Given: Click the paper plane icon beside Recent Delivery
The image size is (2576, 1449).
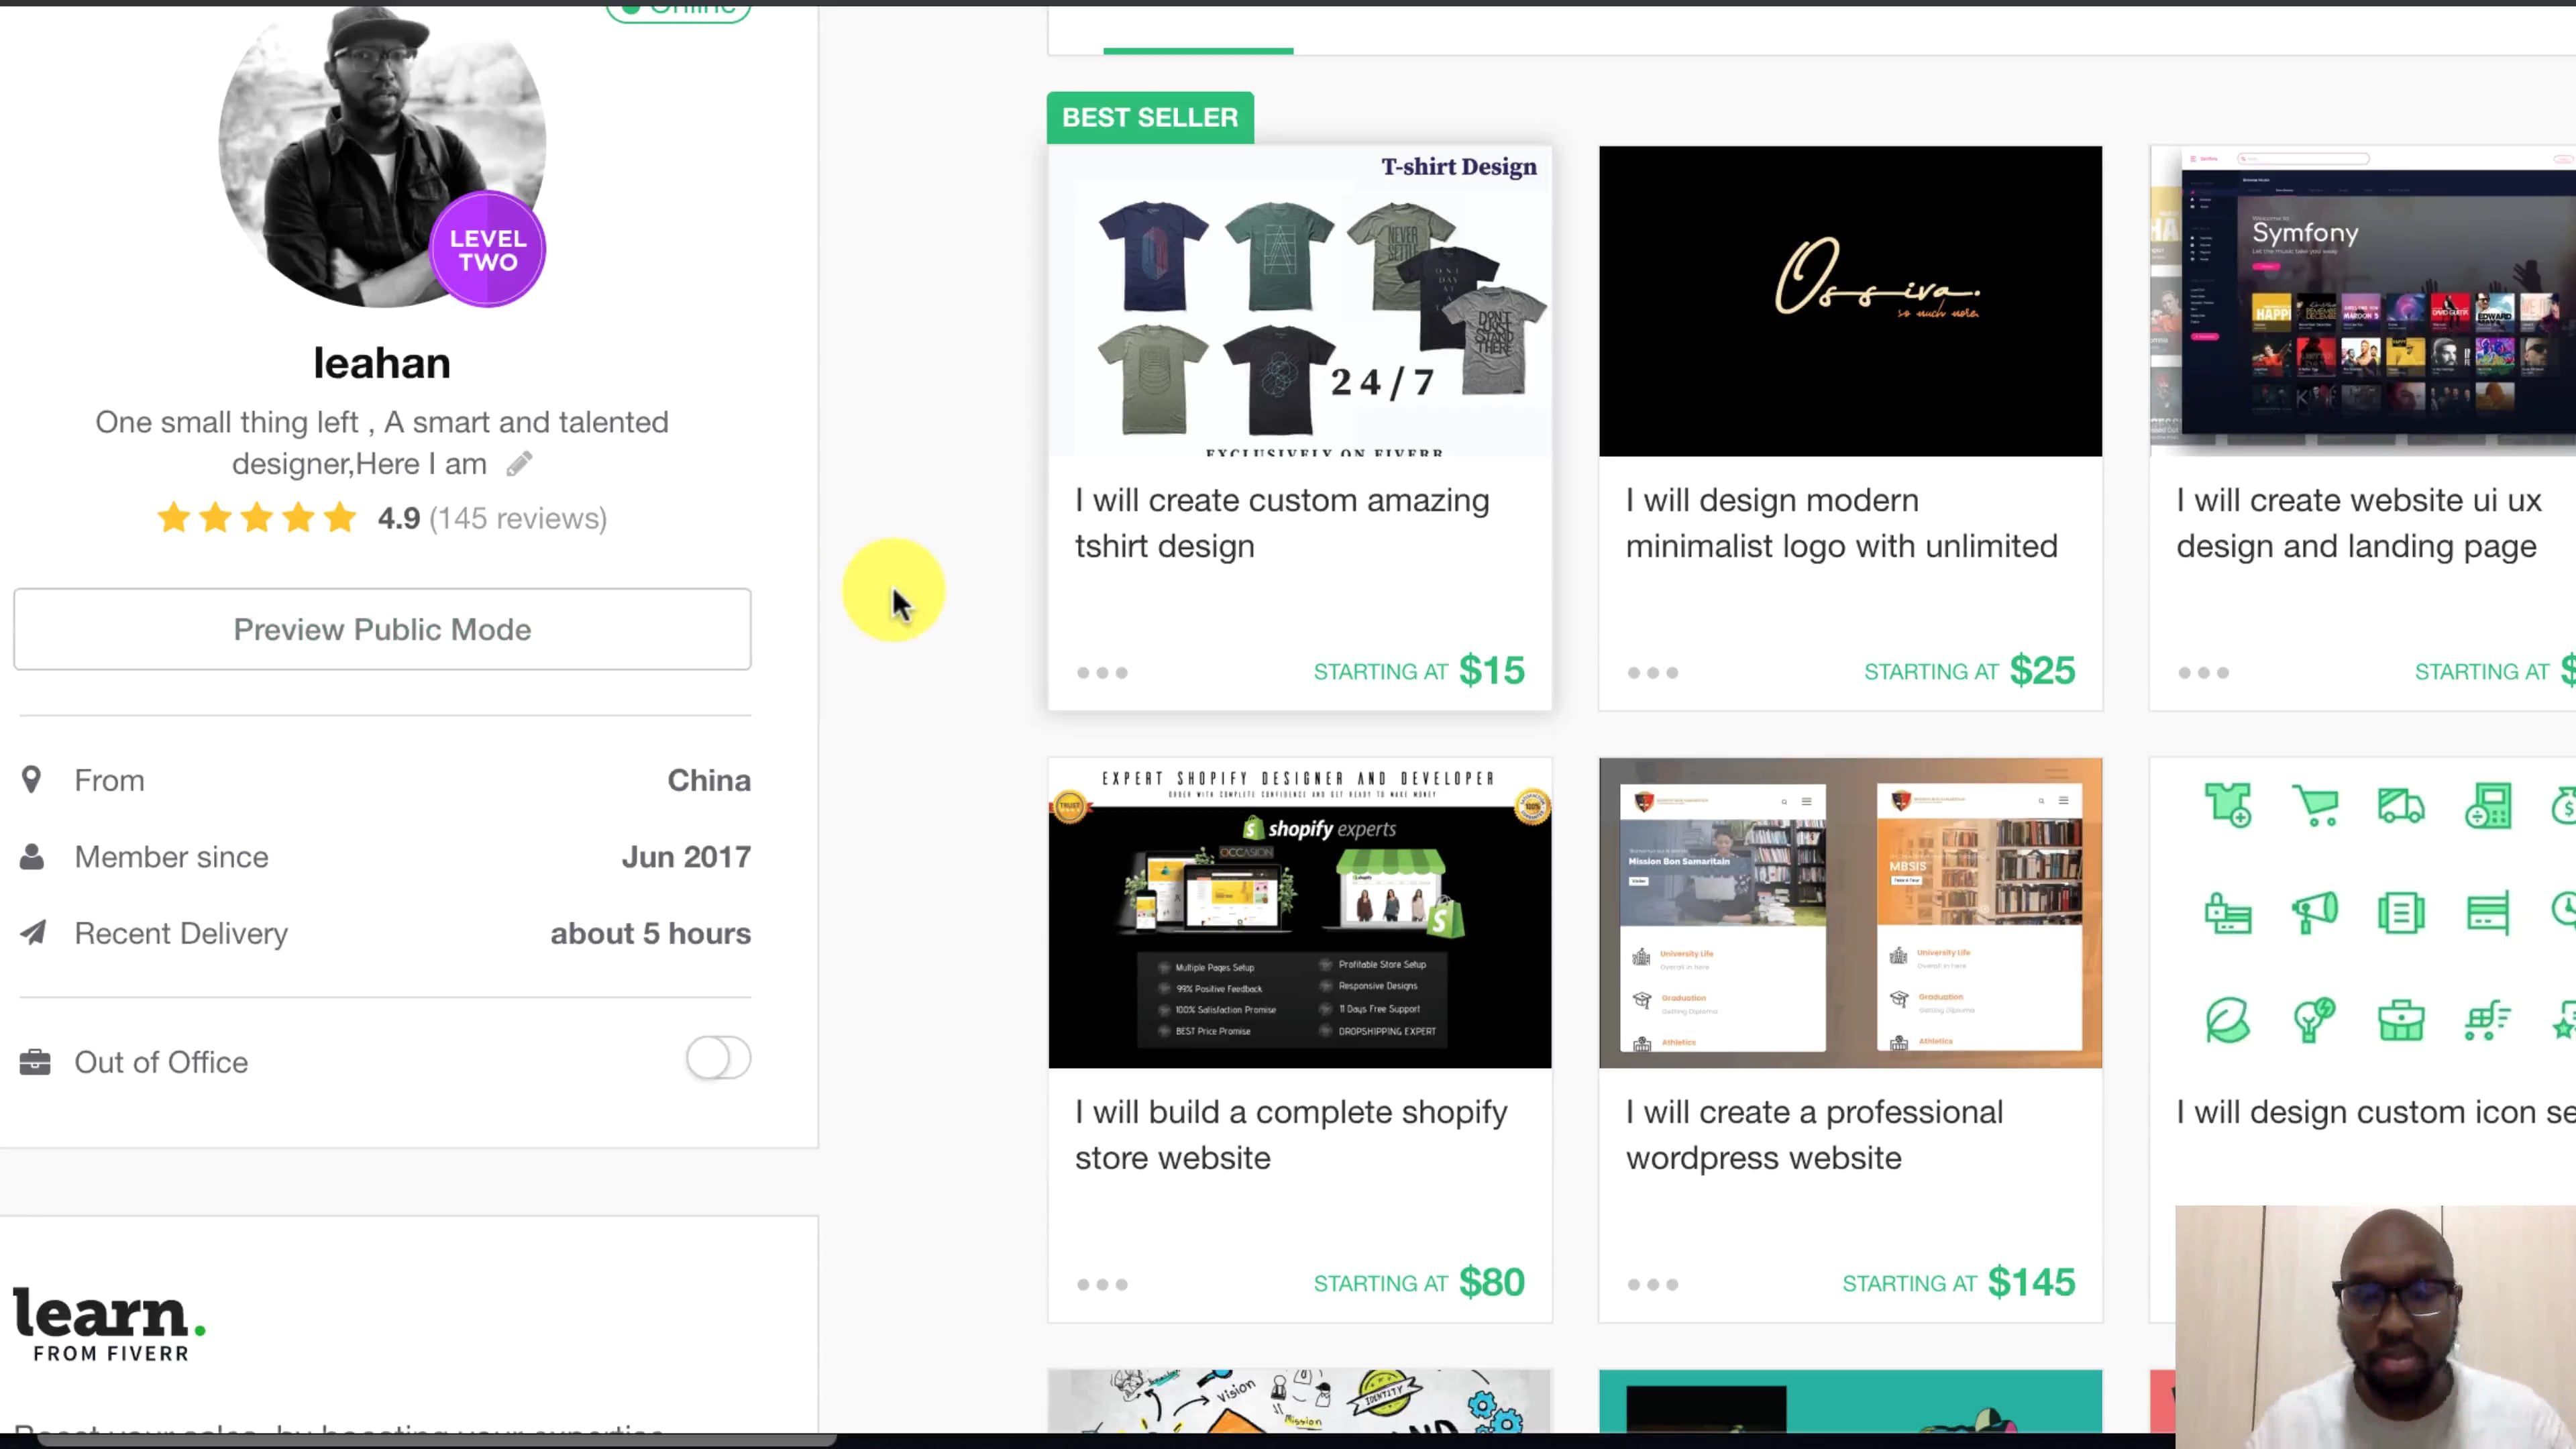Looking at the screenshot, I should click(33, 933).
